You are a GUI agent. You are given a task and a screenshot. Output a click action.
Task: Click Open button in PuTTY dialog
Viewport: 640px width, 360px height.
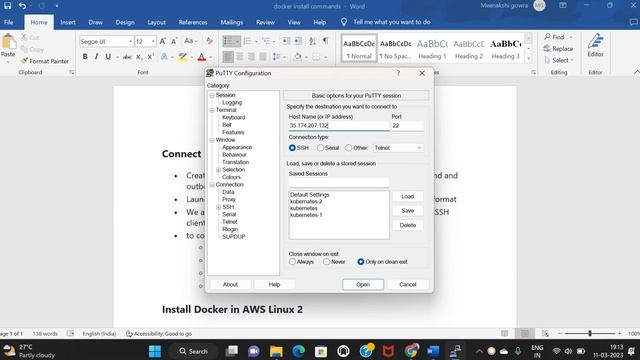pos(363,284)
